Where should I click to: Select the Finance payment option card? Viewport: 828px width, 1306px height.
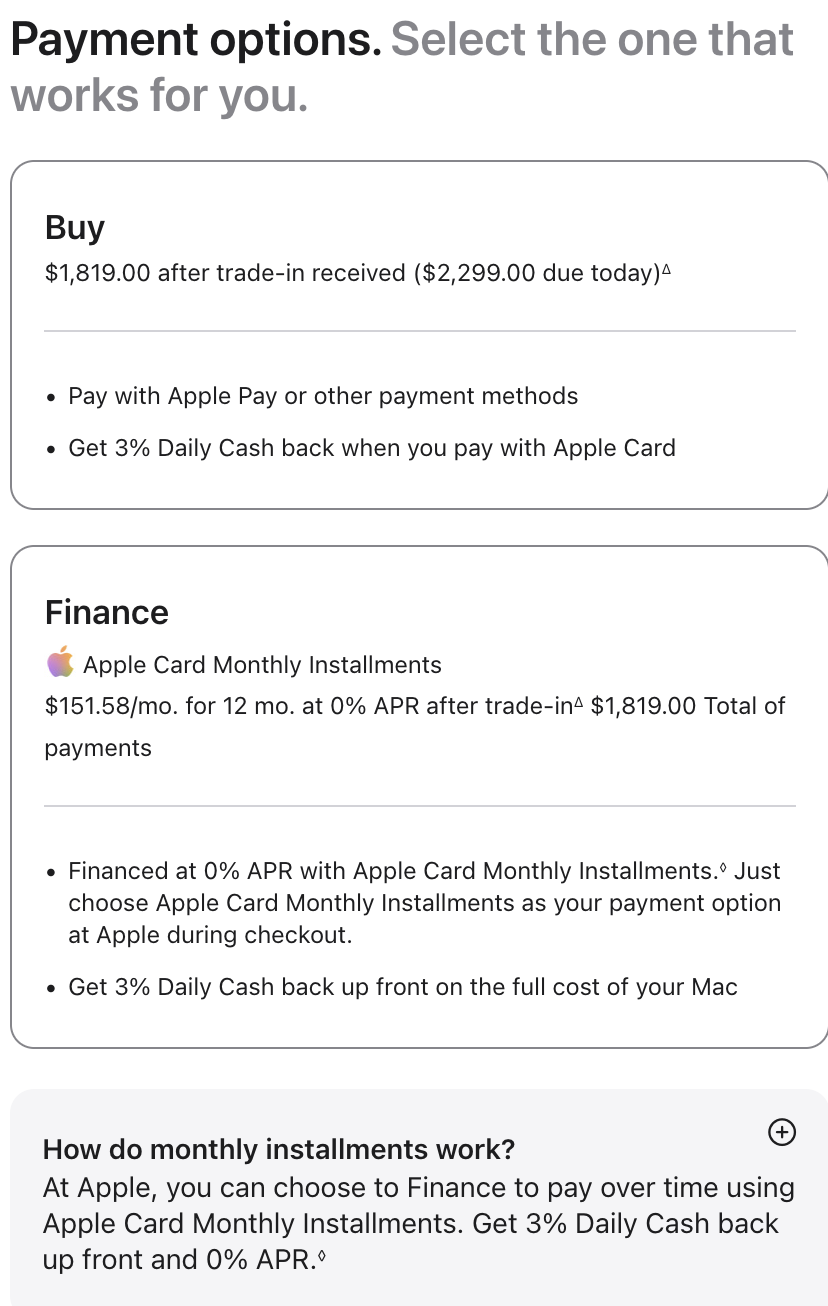[419, 797]
